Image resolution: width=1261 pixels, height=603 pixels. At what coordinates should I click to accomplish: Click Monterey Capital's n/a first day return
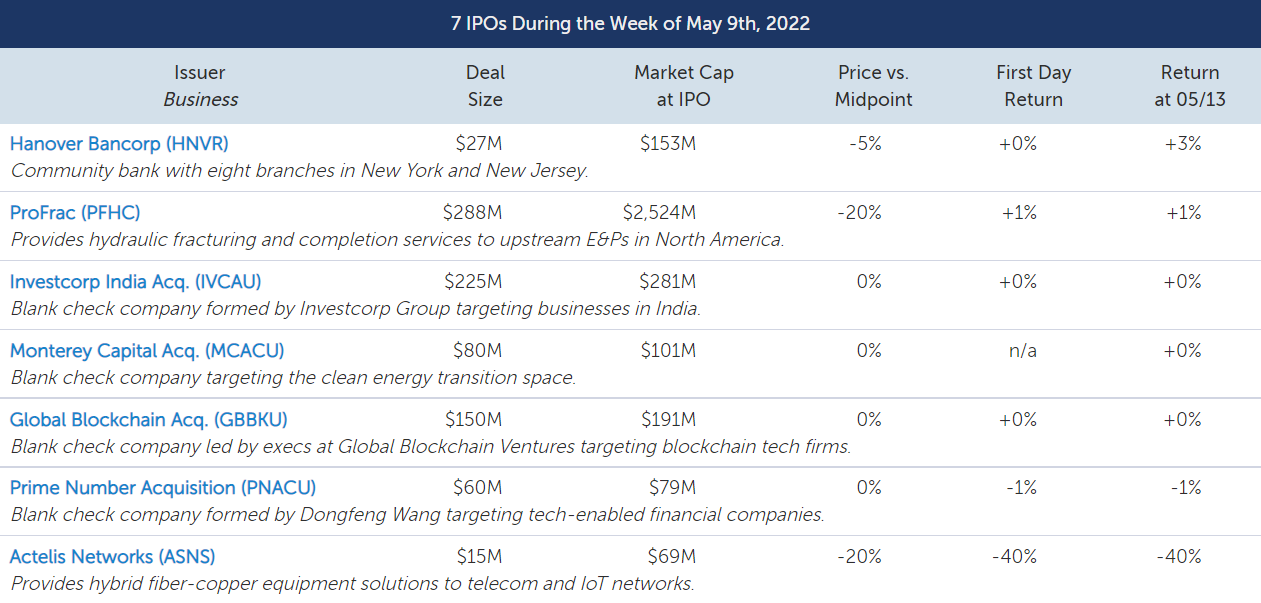point(1022,351)
